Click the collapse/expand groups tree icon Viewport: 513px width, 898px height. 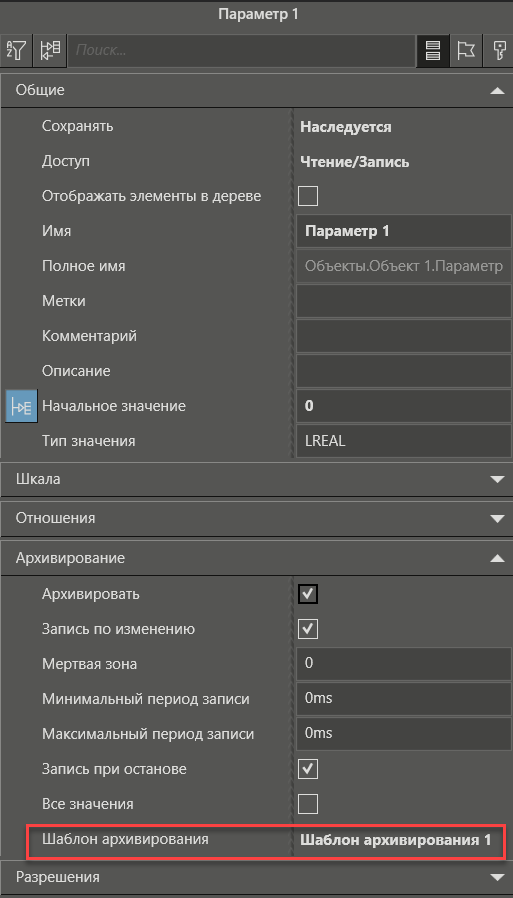point(50,52)
